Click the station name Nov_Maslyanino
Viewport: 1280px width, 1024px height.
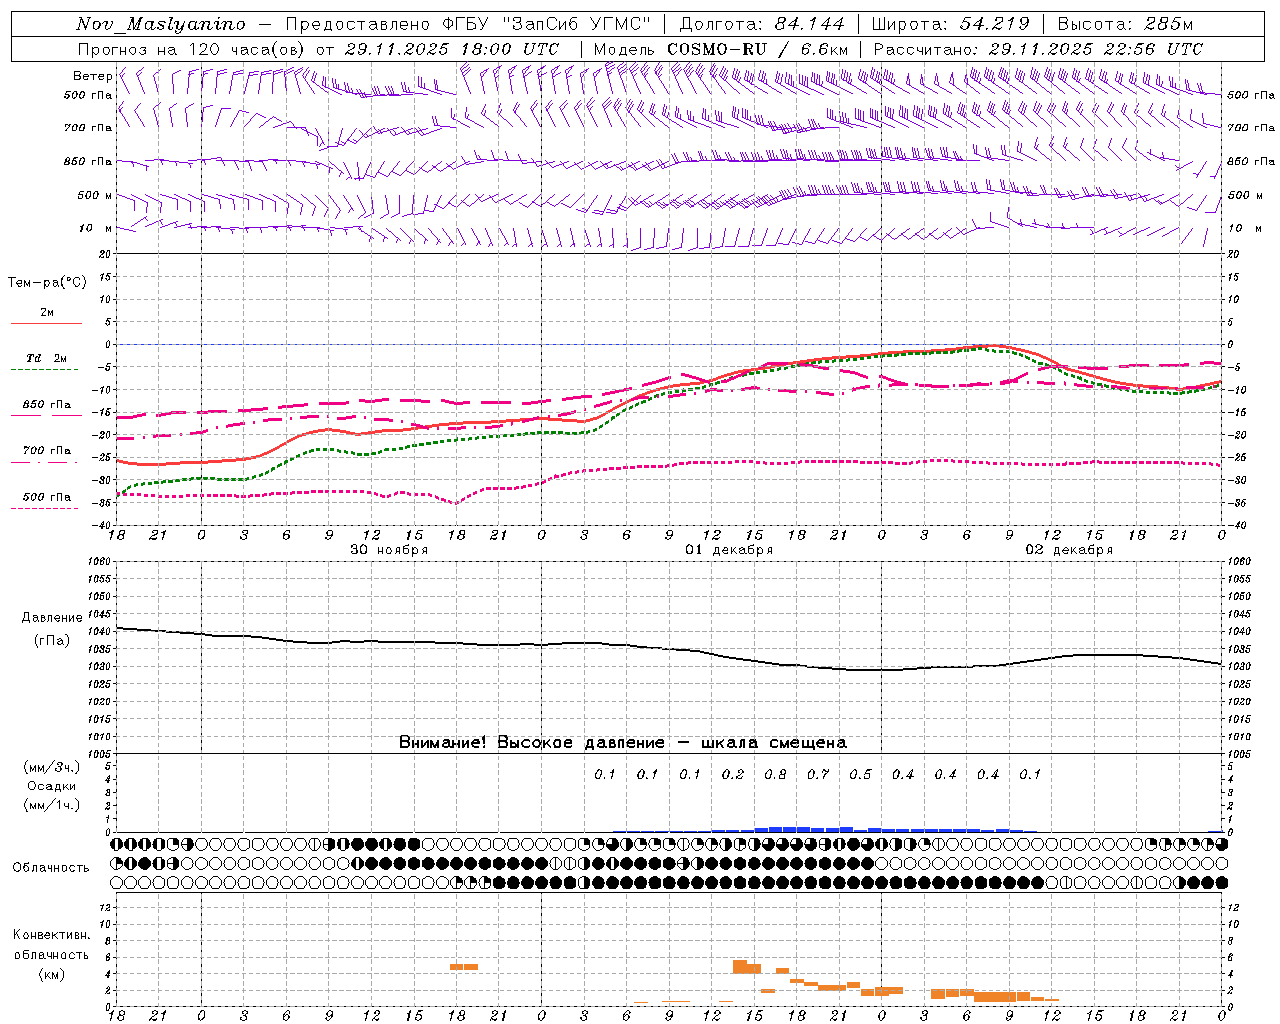click(x=161, y=24)
